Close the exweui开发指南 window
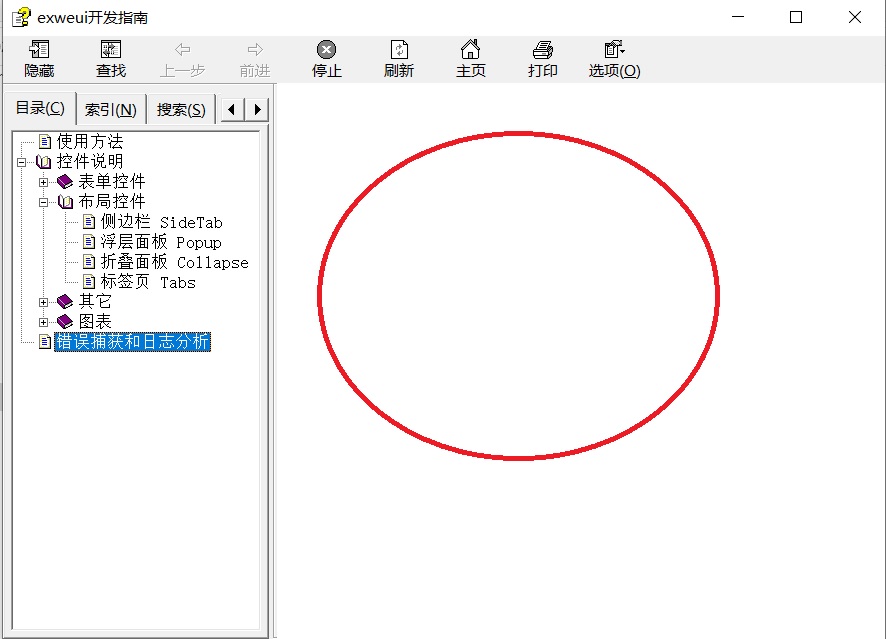The width and height of the screenshot is (886, 639). (x=855, y=17)
